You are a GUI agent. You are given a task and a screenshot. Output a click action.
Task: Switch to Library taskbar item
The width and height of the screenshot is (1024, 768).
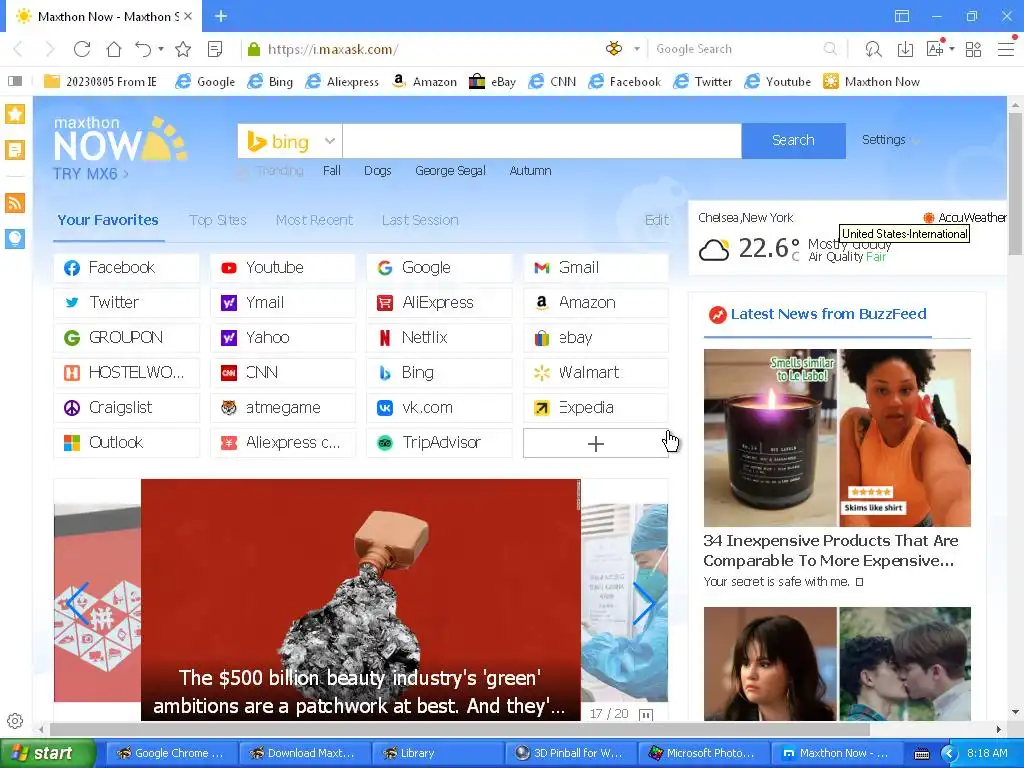(436, 753)
